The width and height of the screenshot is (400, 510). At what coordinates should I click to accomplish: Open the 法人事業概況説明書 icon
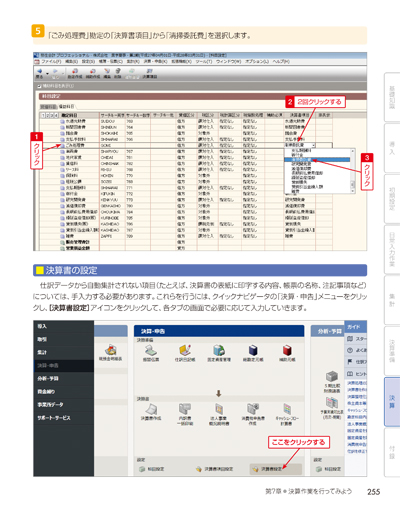click(x=219, y=414)
